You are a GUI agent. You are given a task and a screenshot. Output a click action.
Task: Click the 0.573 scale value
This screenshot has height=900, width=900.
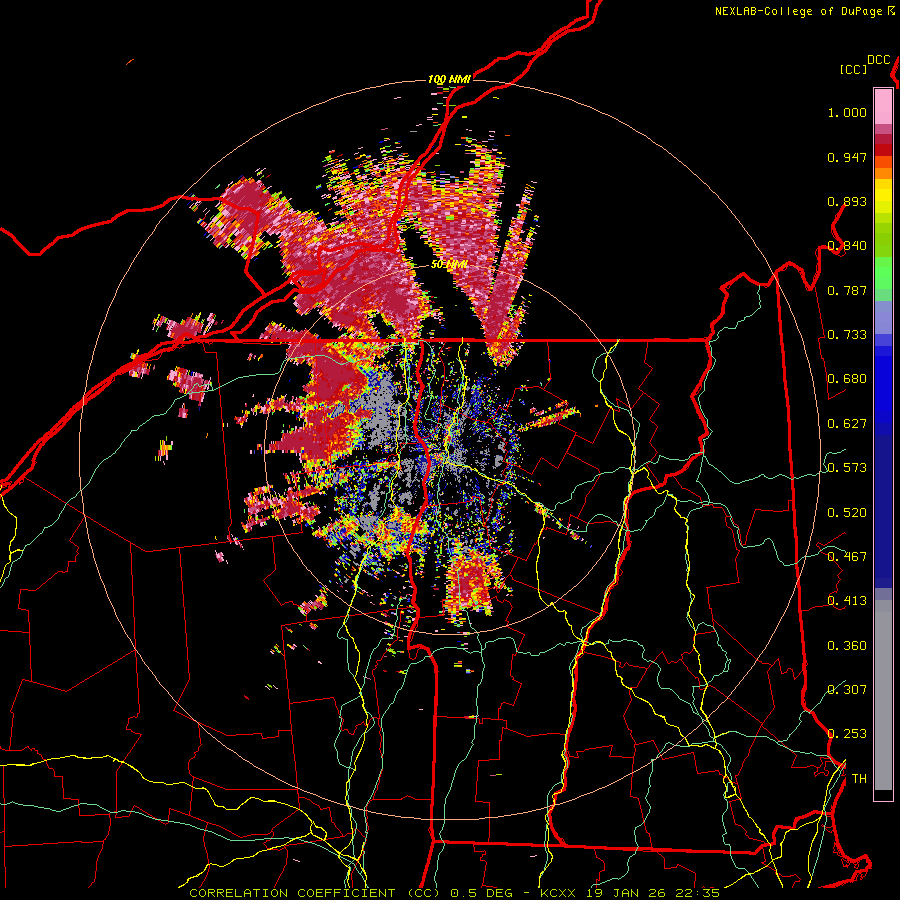pos(847,468)
